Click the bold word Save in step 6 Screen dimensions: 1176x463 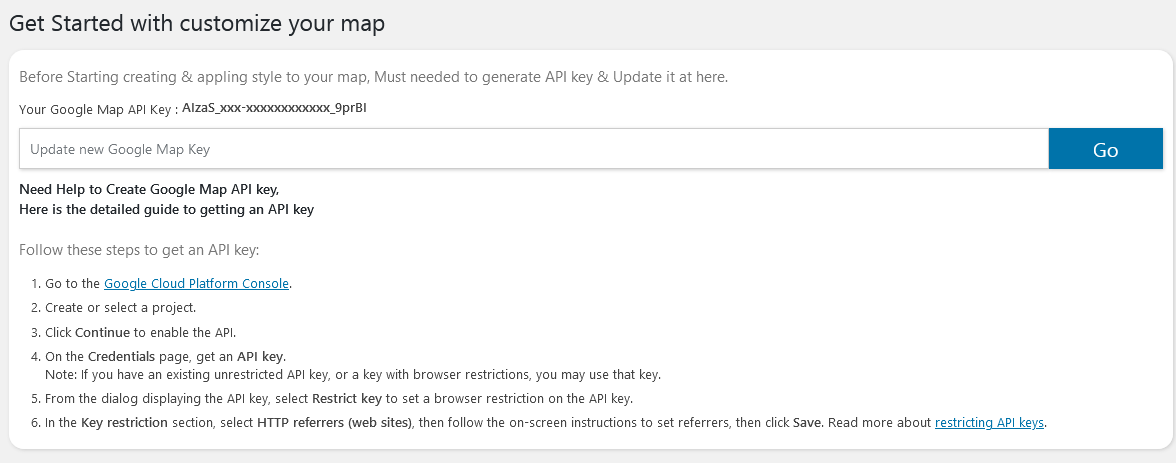(808, 422)
